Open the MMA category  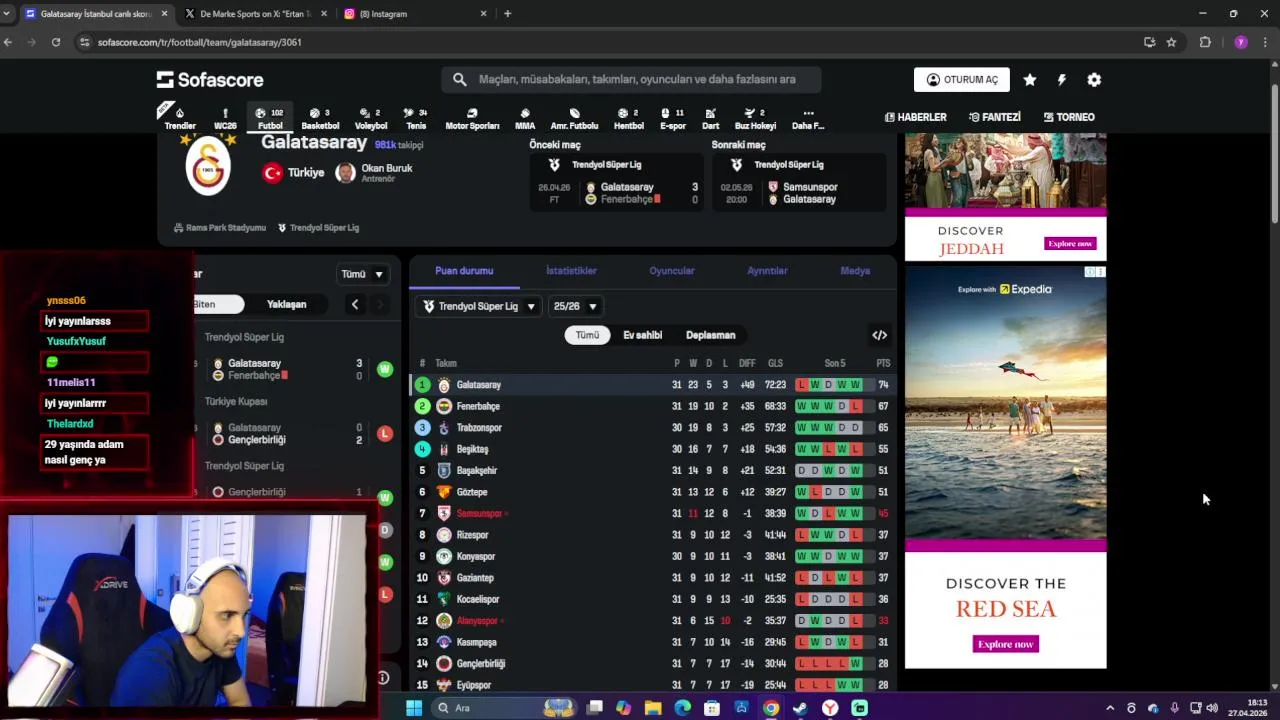525,118
